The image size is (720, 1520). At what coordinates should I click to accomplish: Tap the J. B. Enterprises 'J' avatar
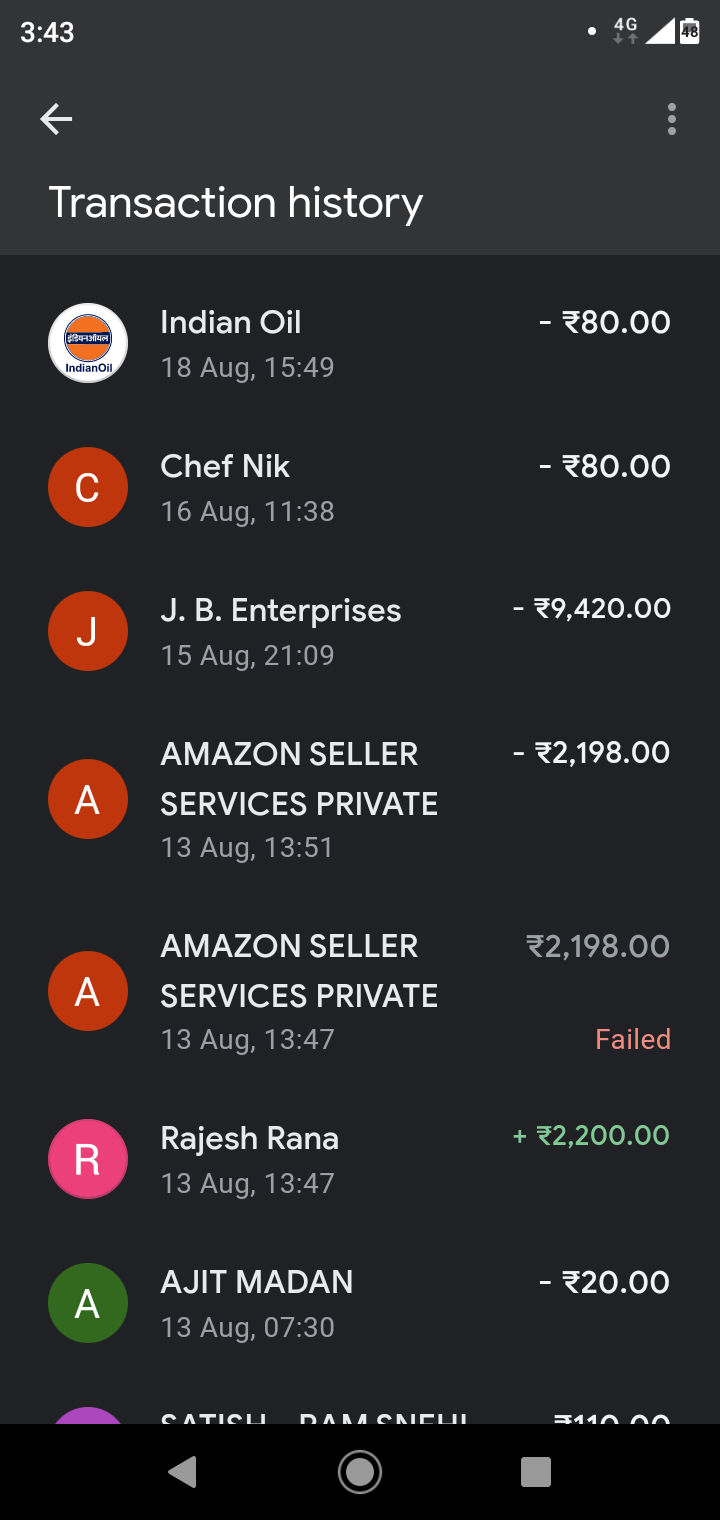pyautogui.click(x=88, y=631)
